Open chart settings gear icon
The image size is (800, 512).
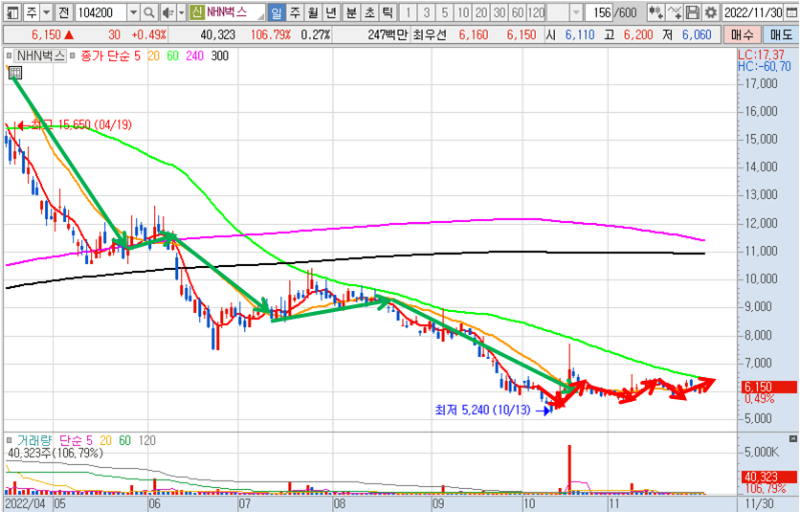(710, 12)
